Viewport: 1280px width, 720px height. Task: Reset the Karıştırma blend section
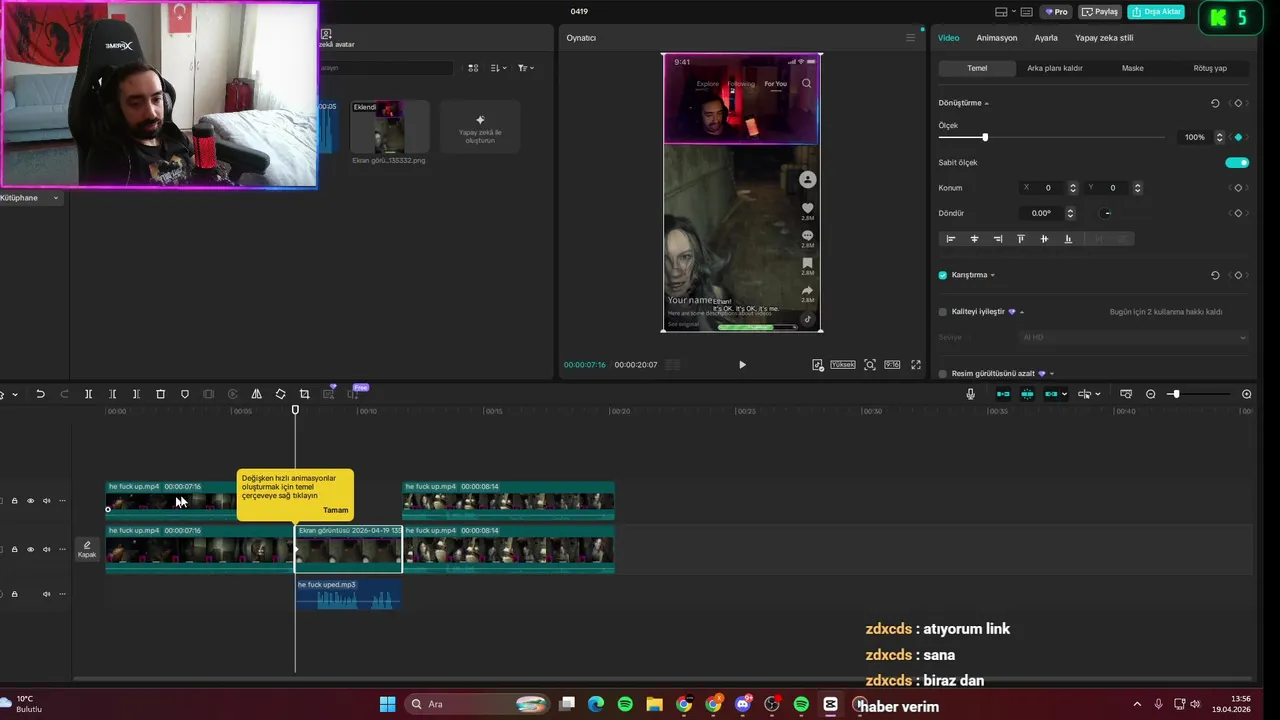[x=1215, y=275]
